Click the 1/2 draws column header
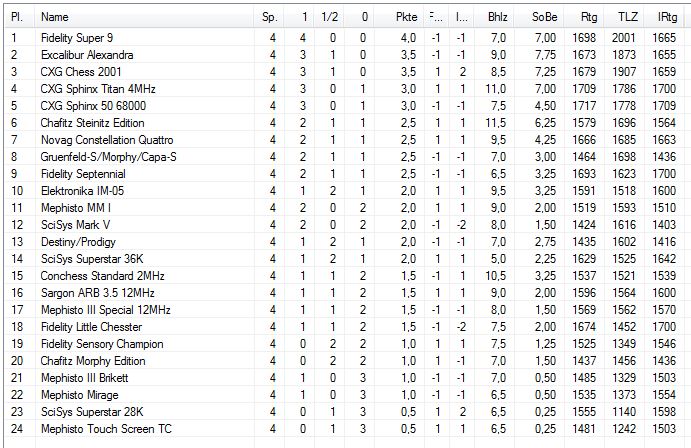 click(x=330, y=17)
